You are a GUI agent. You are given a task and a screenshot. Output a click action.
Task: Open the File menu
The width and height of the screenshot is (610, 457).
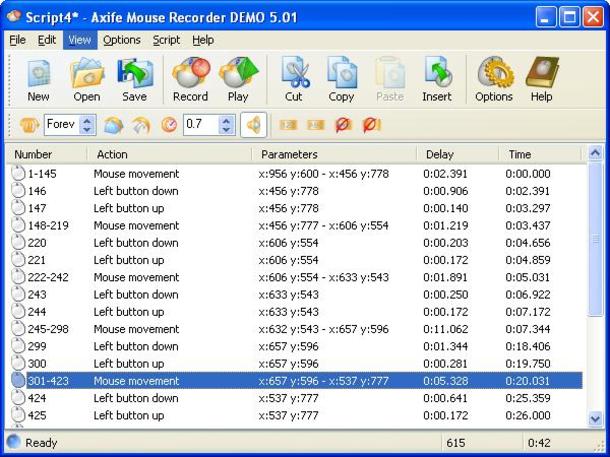point(18,40)
